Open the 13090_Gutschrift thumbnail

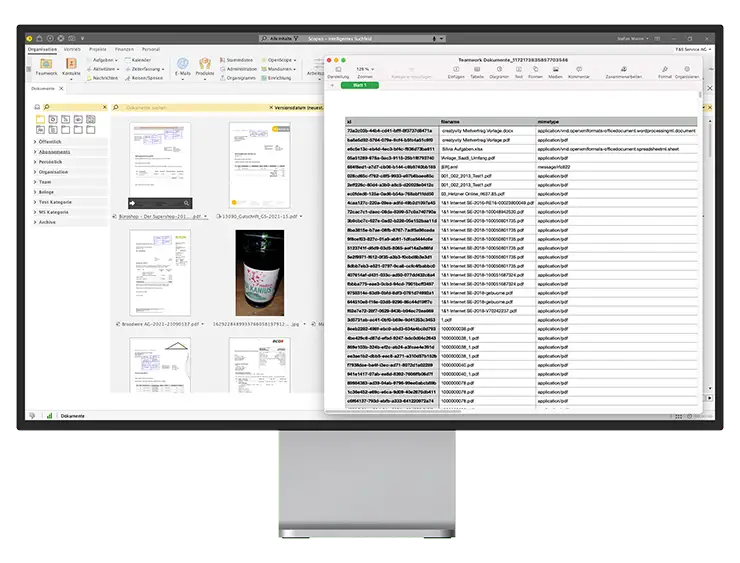click(260, 165)
